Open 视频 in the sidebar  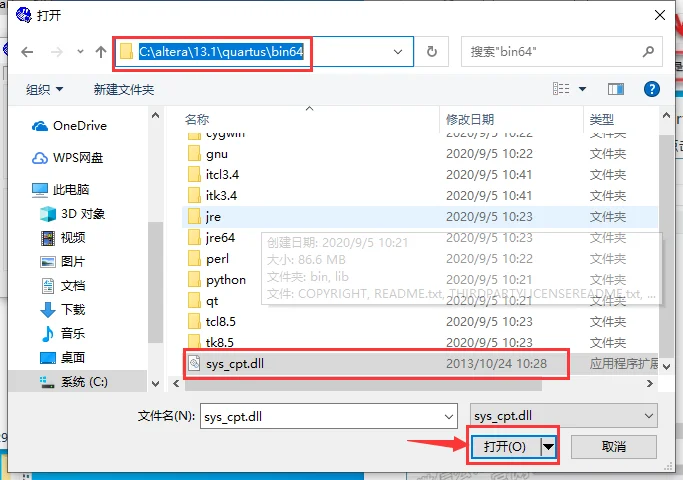tap(63, 238)
